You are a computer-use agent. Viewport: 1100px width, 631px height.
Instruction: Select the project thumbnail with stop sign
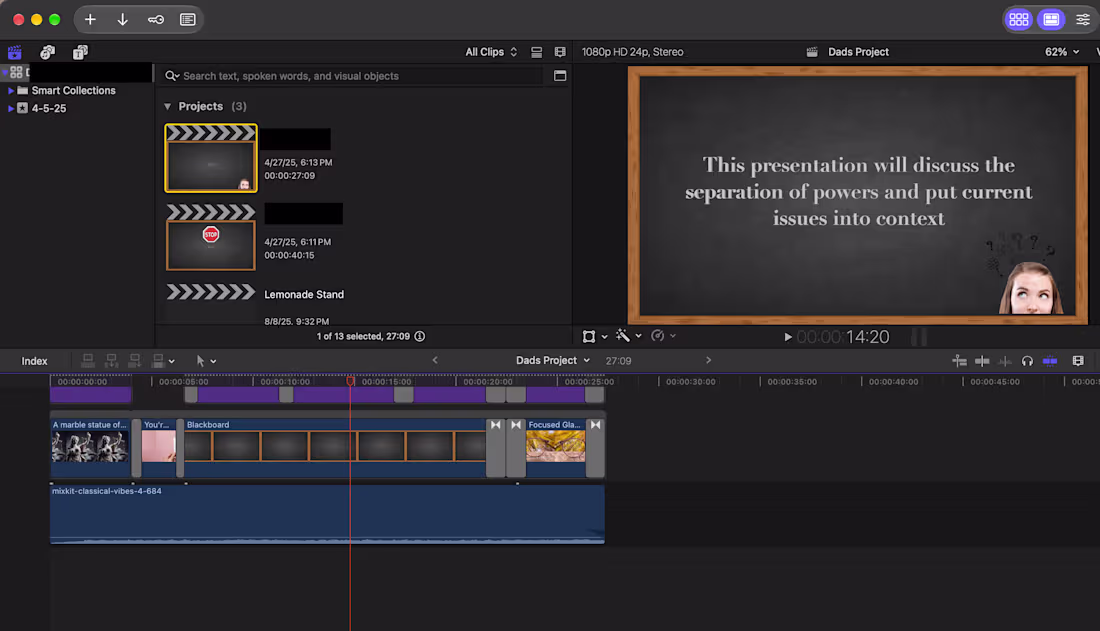point(211,237)
